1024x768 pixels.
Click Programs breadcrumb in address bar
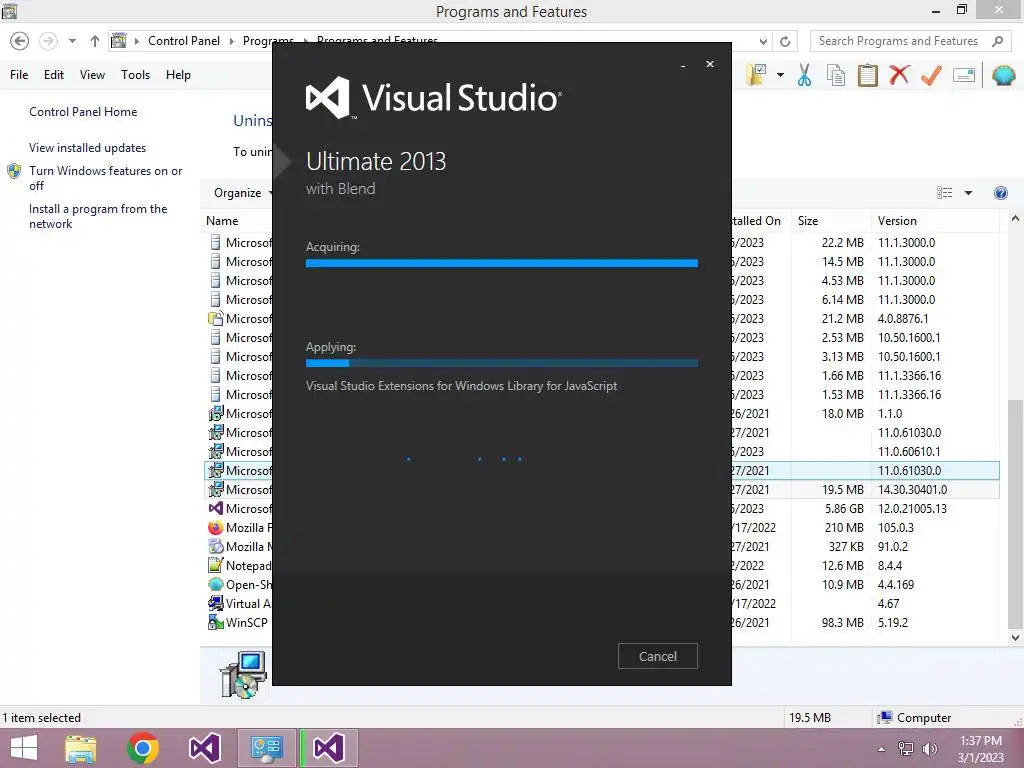[268, 41]
